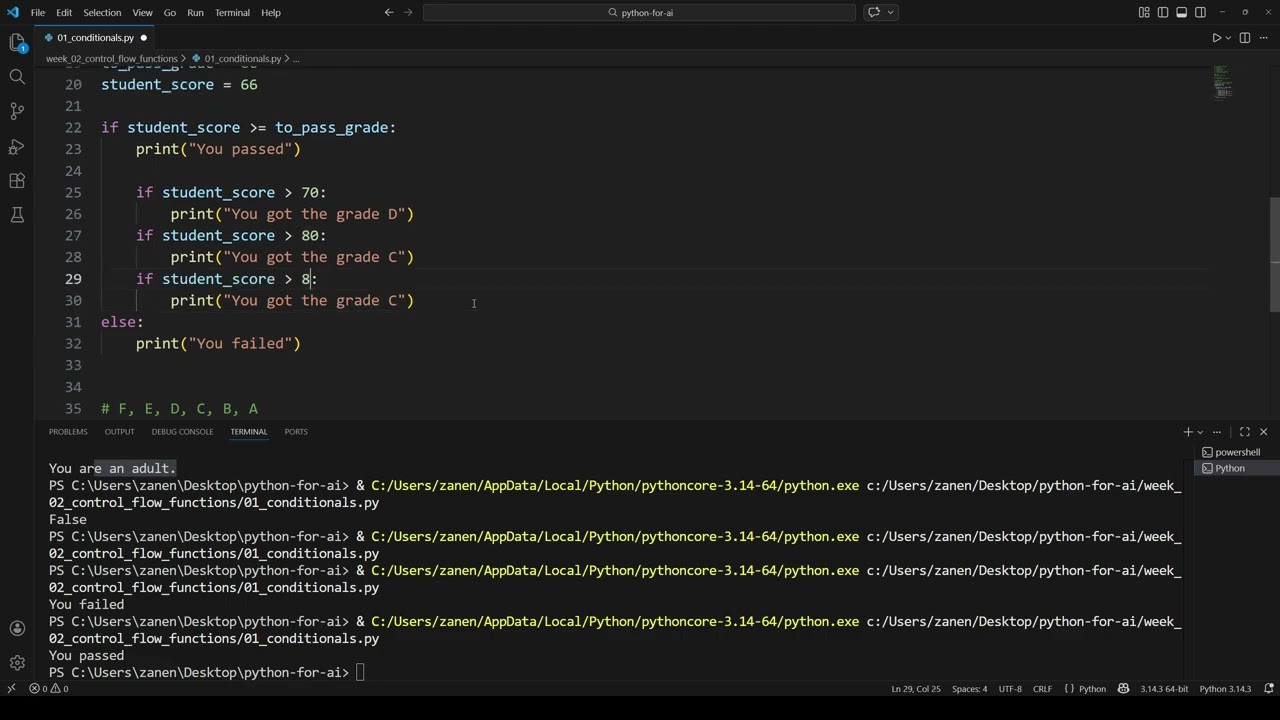Toggle the primary side bar visibility
Screen dimensions: 1280x720
tap(1163, 12)
